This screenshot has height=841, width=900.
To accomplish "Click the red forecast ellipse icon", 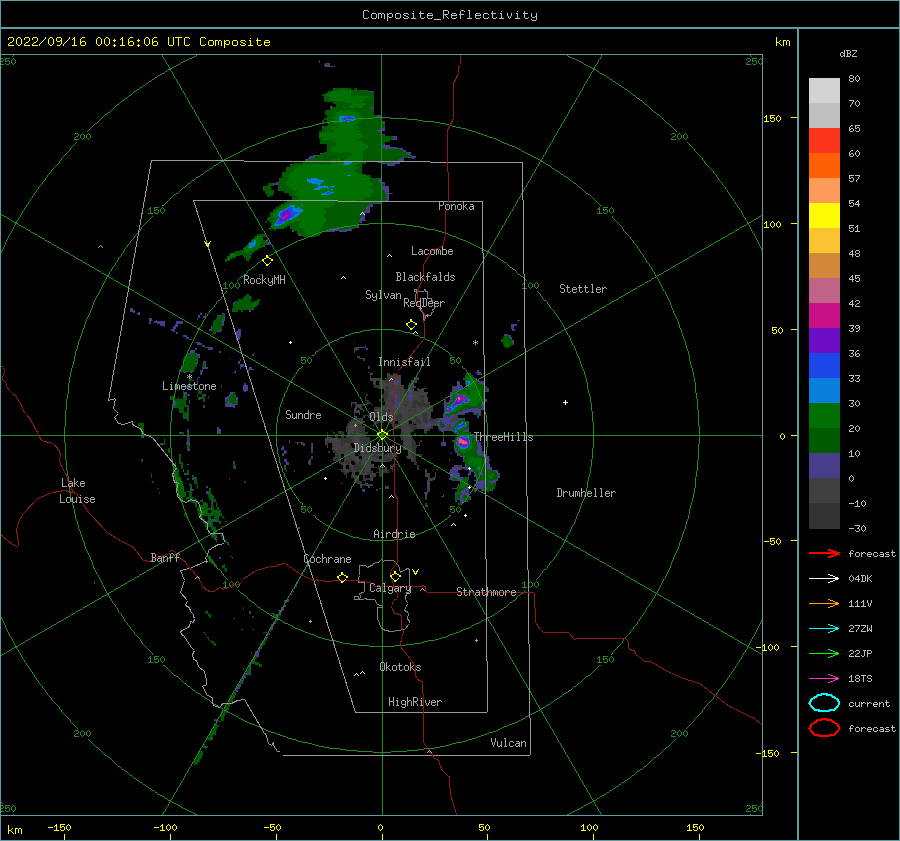I will pos(824,728).
